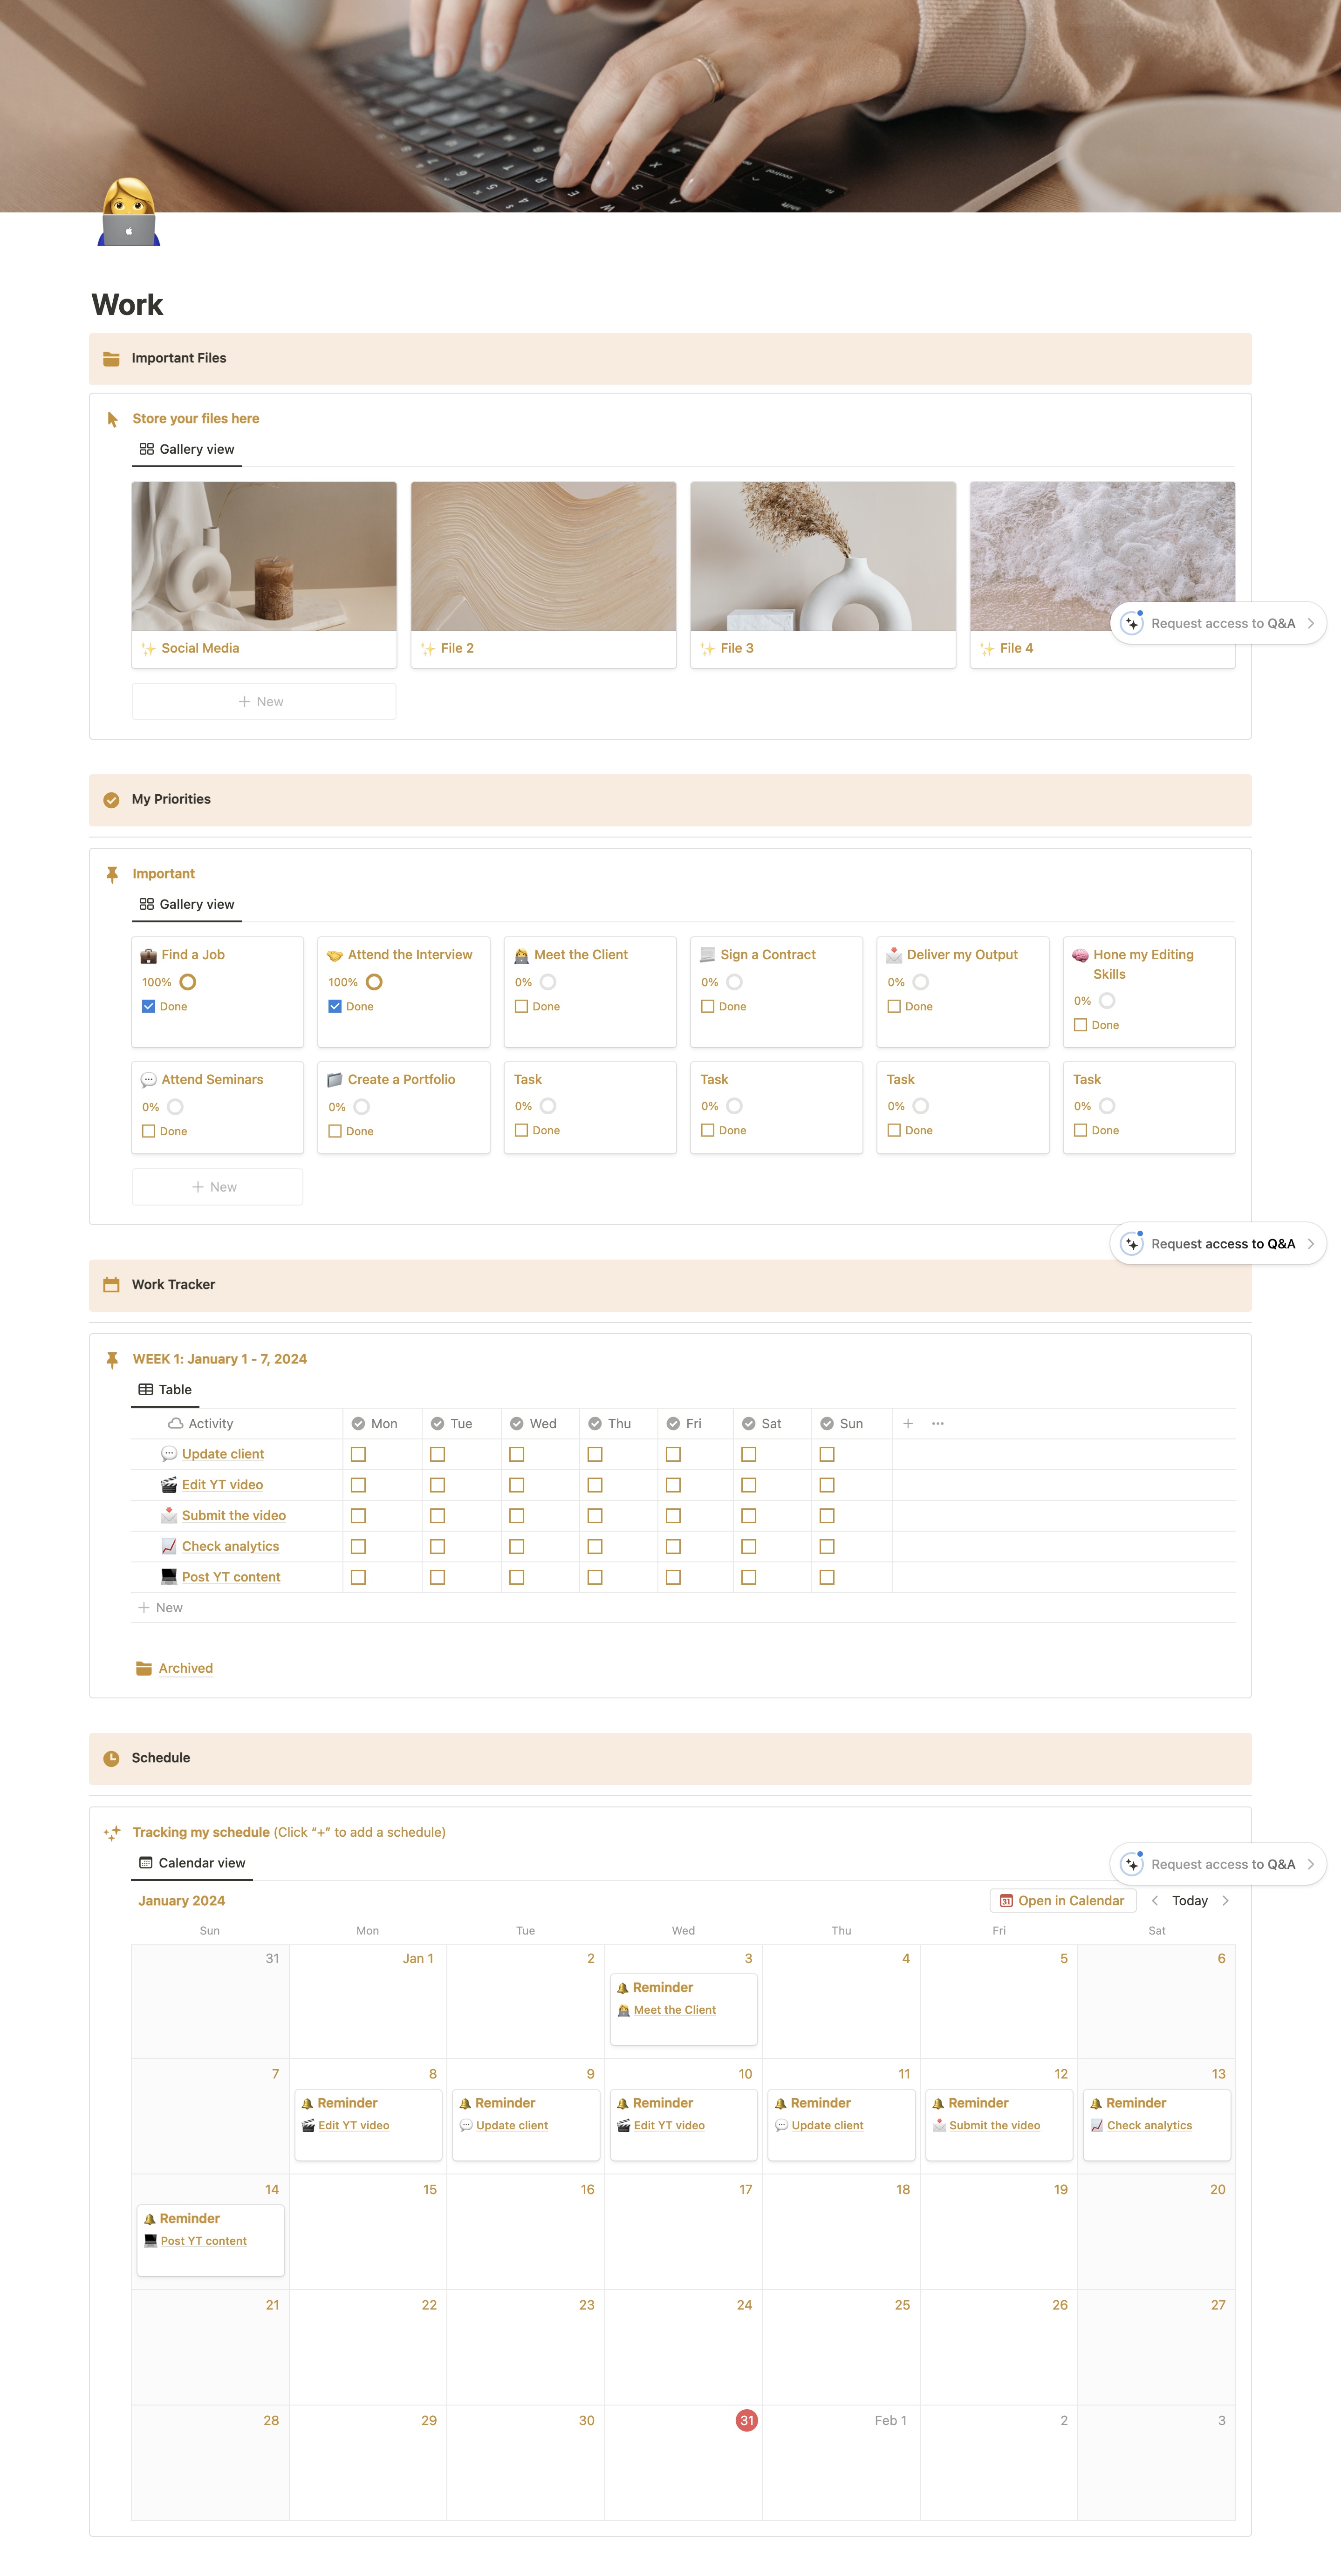Screen dimensions: 1341x2576
Task: Tick Mon checkbox for Update client
Action: 358,1454
